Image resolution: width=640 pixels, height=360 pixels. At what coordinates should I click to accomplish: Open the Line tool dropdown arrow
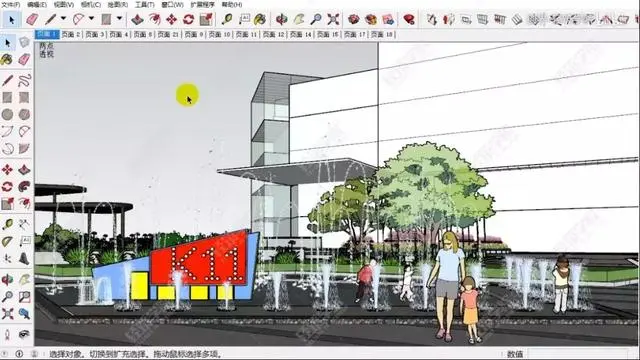pyautogui.click(x=63, y=19)
